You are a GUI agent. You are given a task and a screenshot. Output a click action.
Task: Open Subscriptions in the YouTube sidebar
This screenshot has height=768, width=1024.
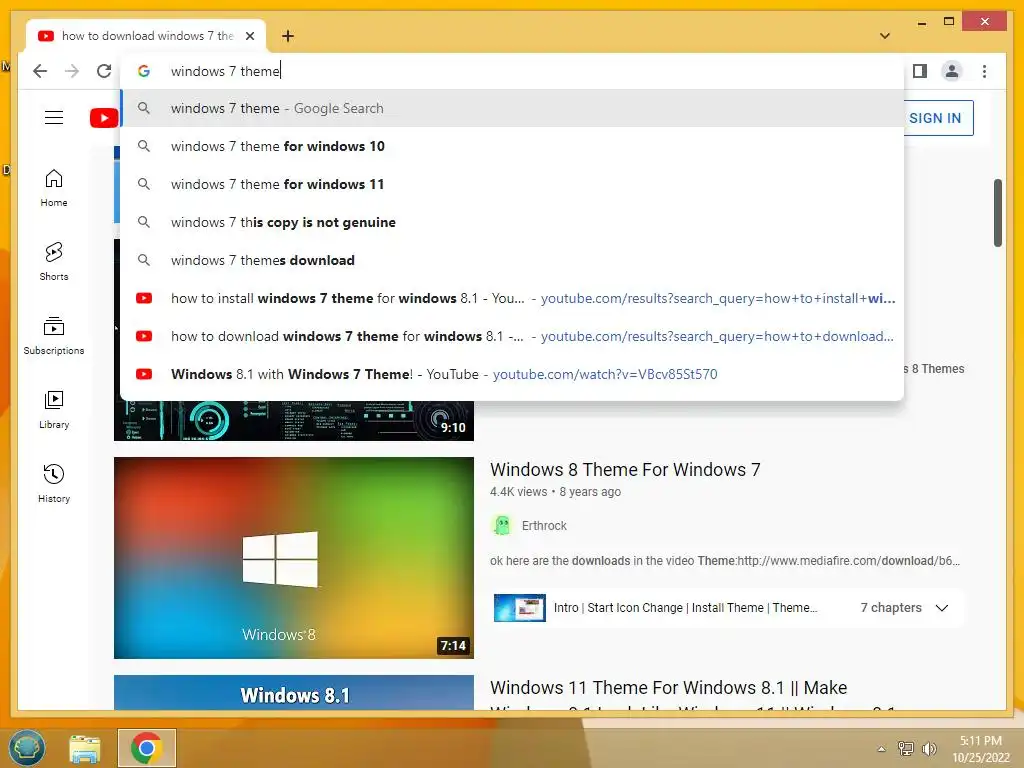tap(54, 336)
